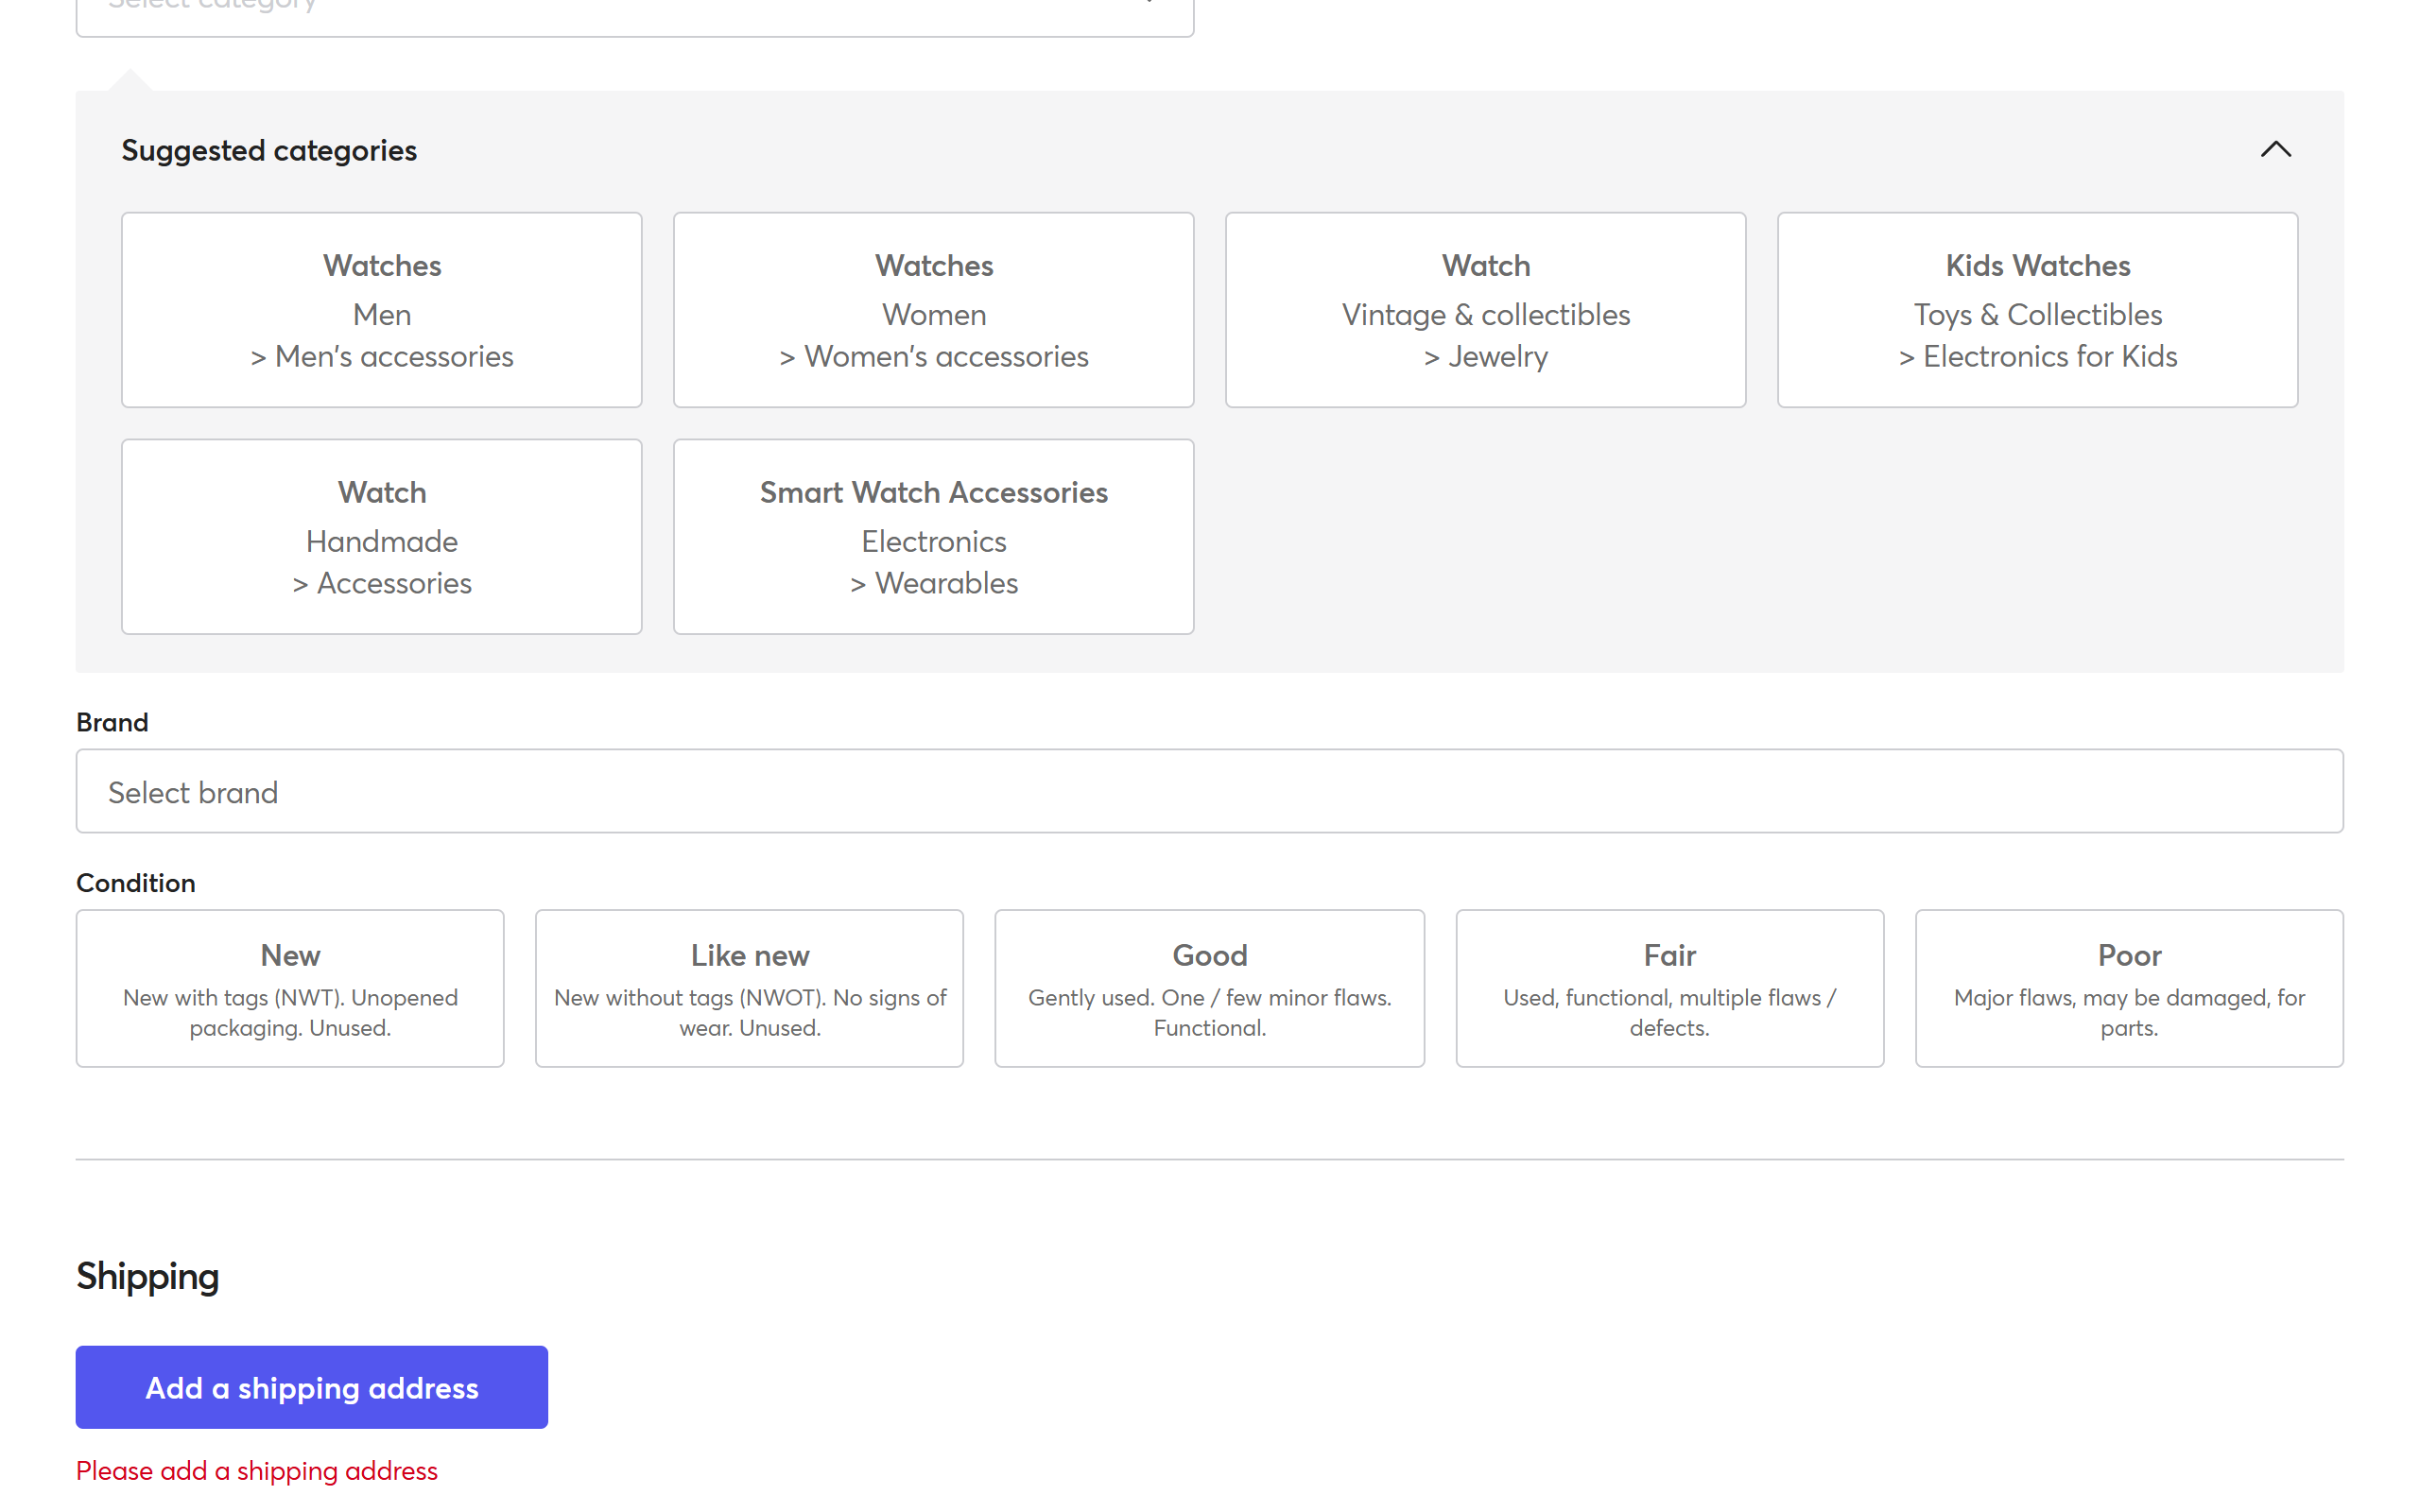2420x1512 pixels.
Task: Click Add a shipping address button
Action: coord(312,1387)
